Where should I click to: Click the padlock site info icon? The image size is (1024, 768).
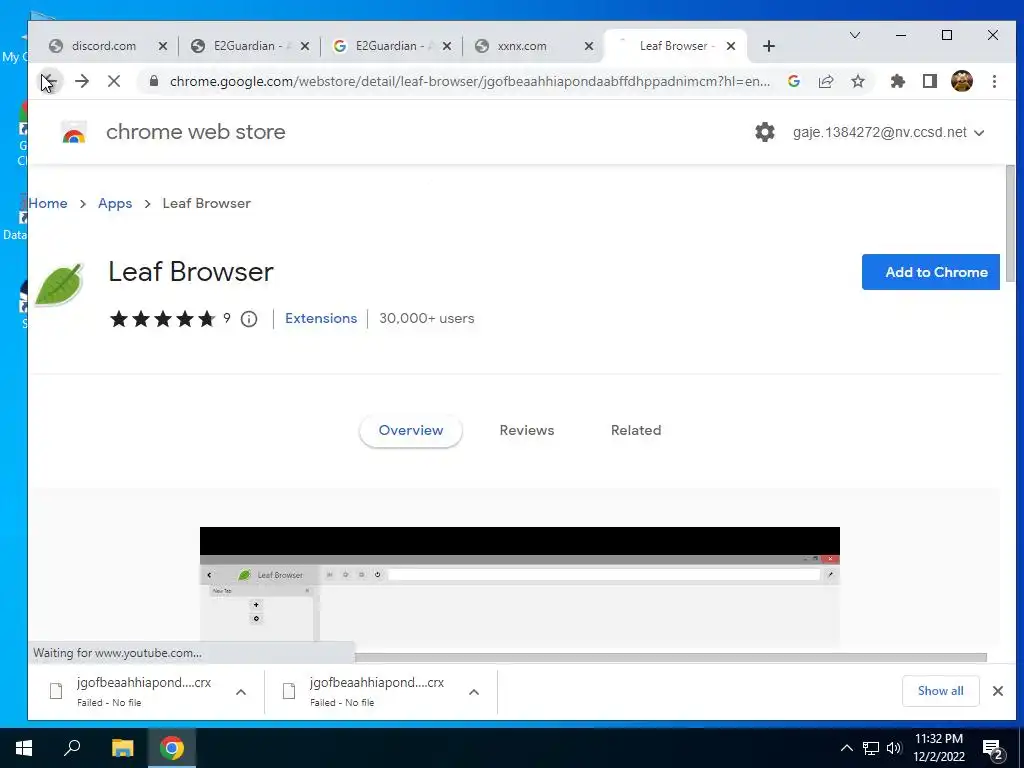[x=154, y=82]
